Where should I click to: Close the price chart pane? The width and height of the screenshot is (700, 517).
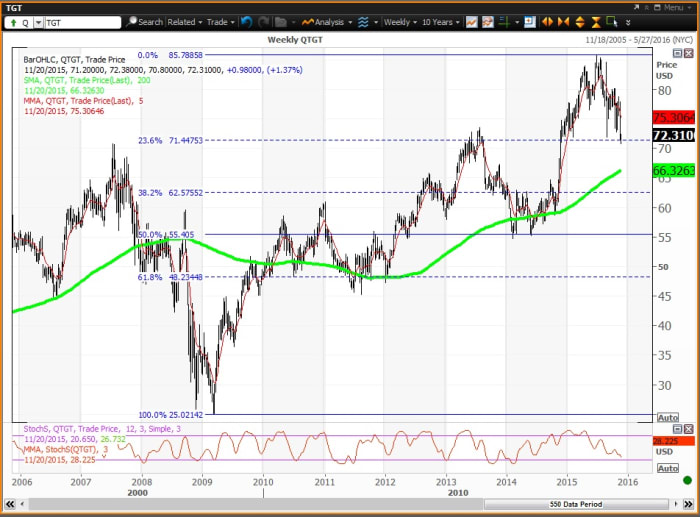pos(689,54)
